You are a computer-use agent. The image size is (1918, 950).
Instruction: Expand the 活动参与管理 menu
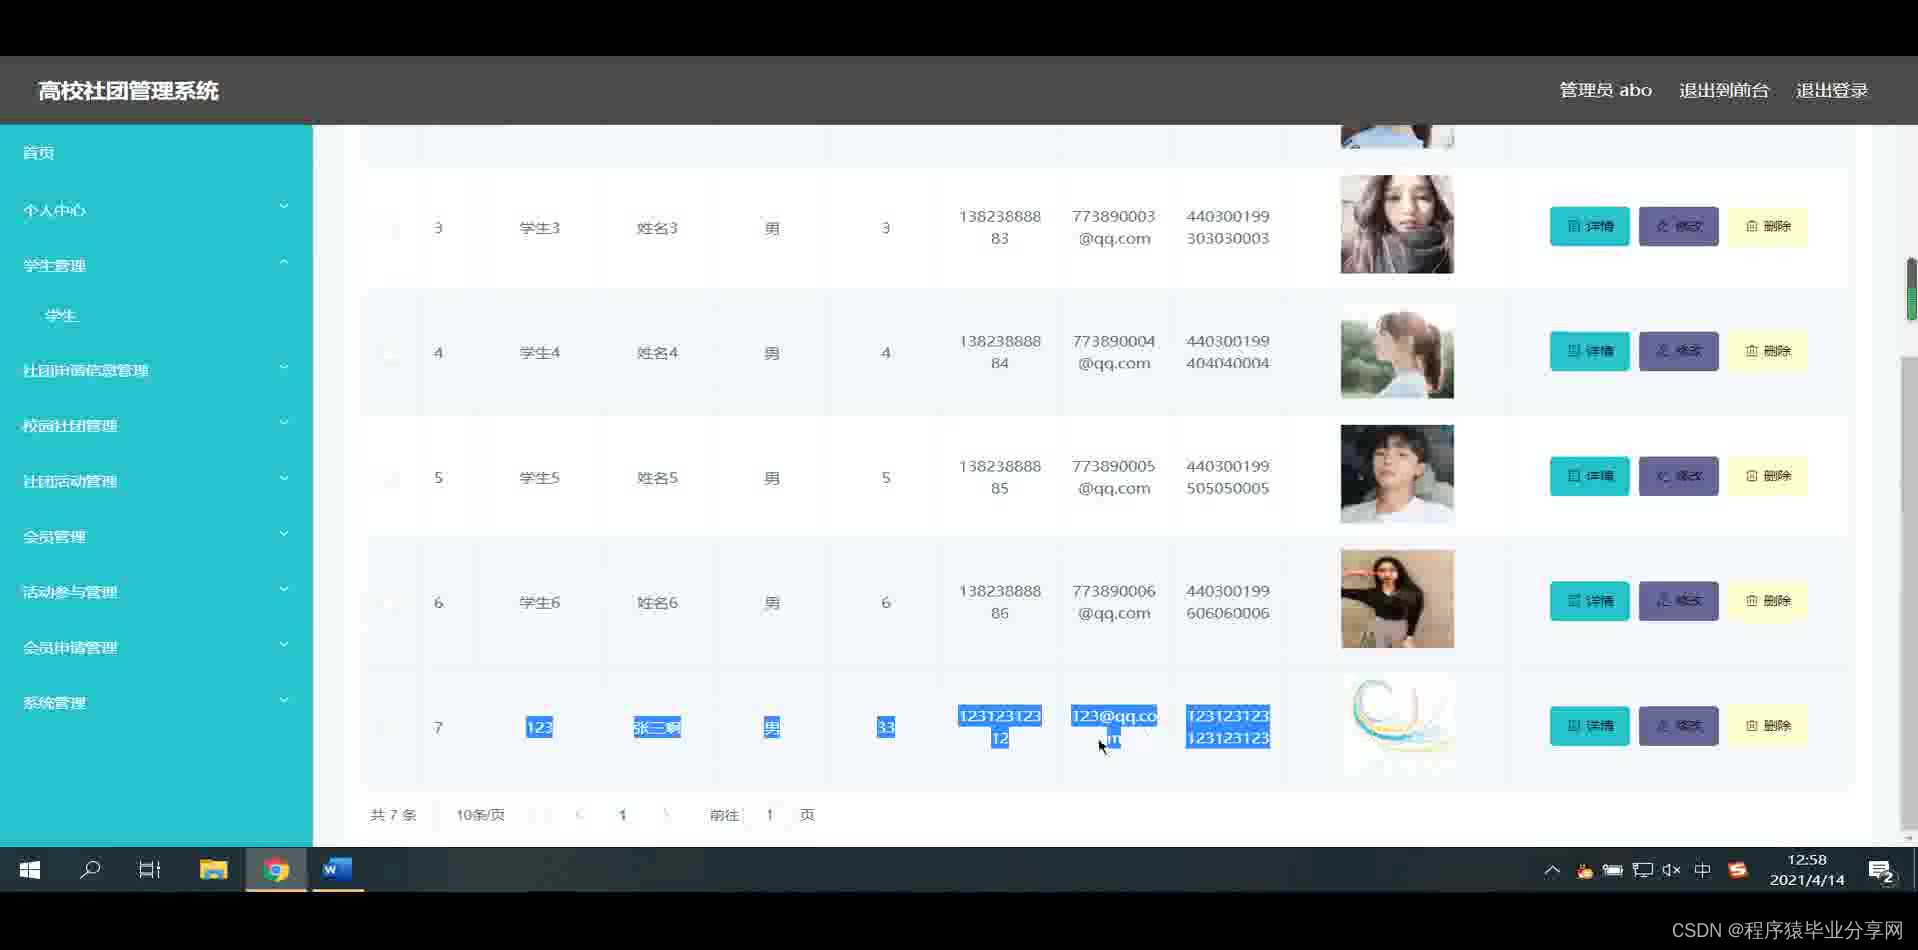coord(156,592)
